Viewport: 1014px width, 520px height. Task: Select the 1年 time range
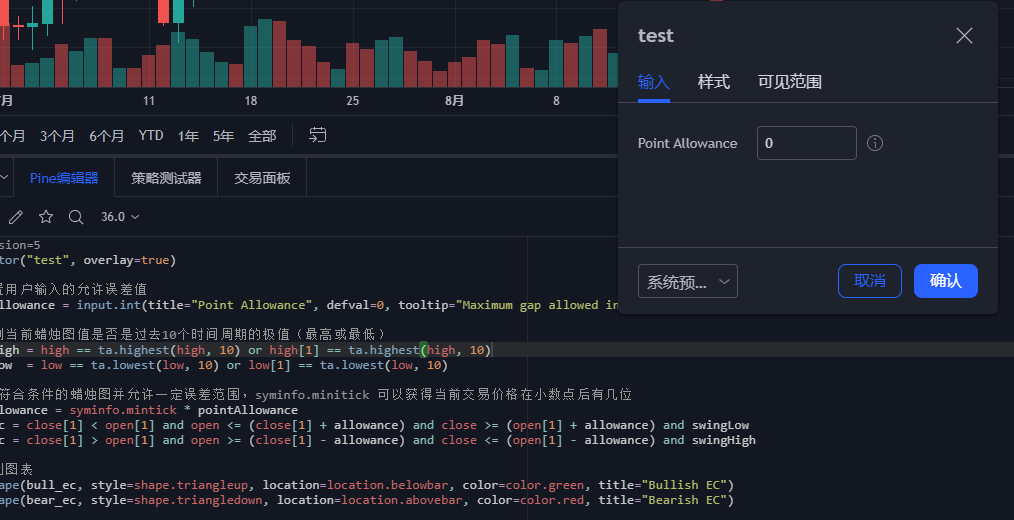click(x=188, y=136)
